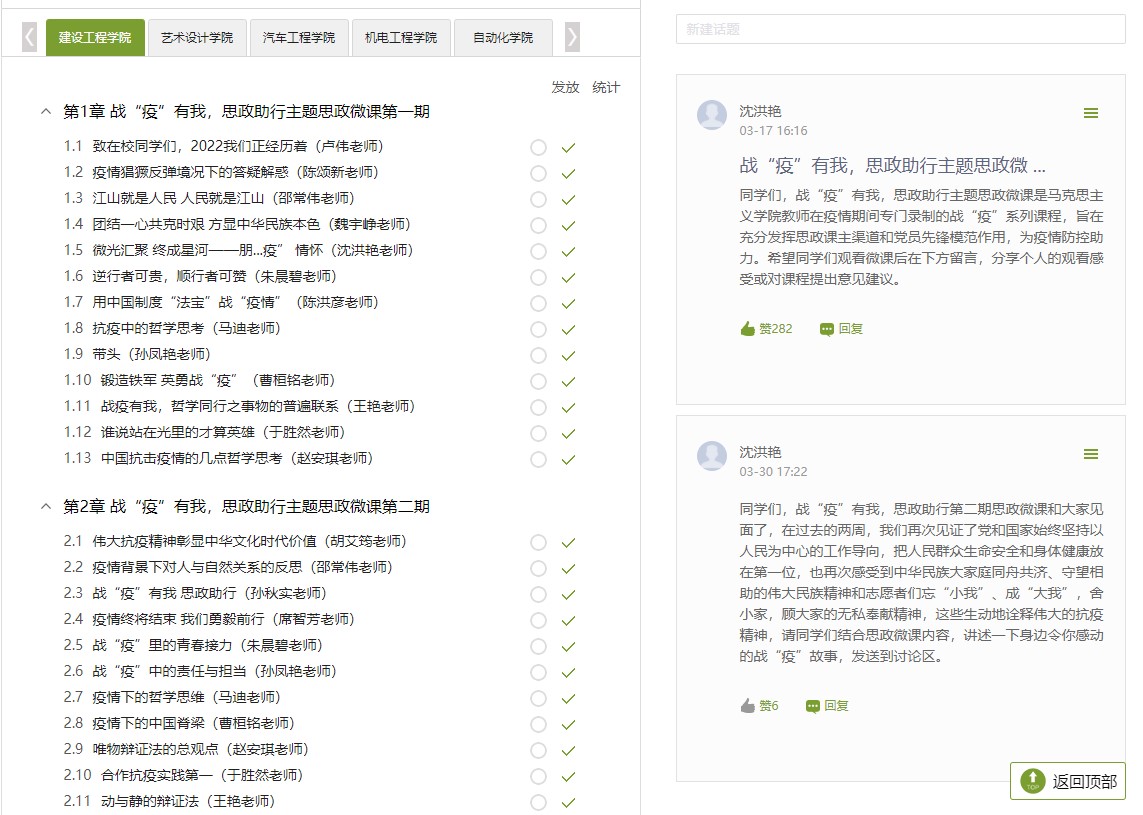This screenshot has width=1143, height=815.
Task: Click the reply bubble icon on first post
Action: (827, 329)
